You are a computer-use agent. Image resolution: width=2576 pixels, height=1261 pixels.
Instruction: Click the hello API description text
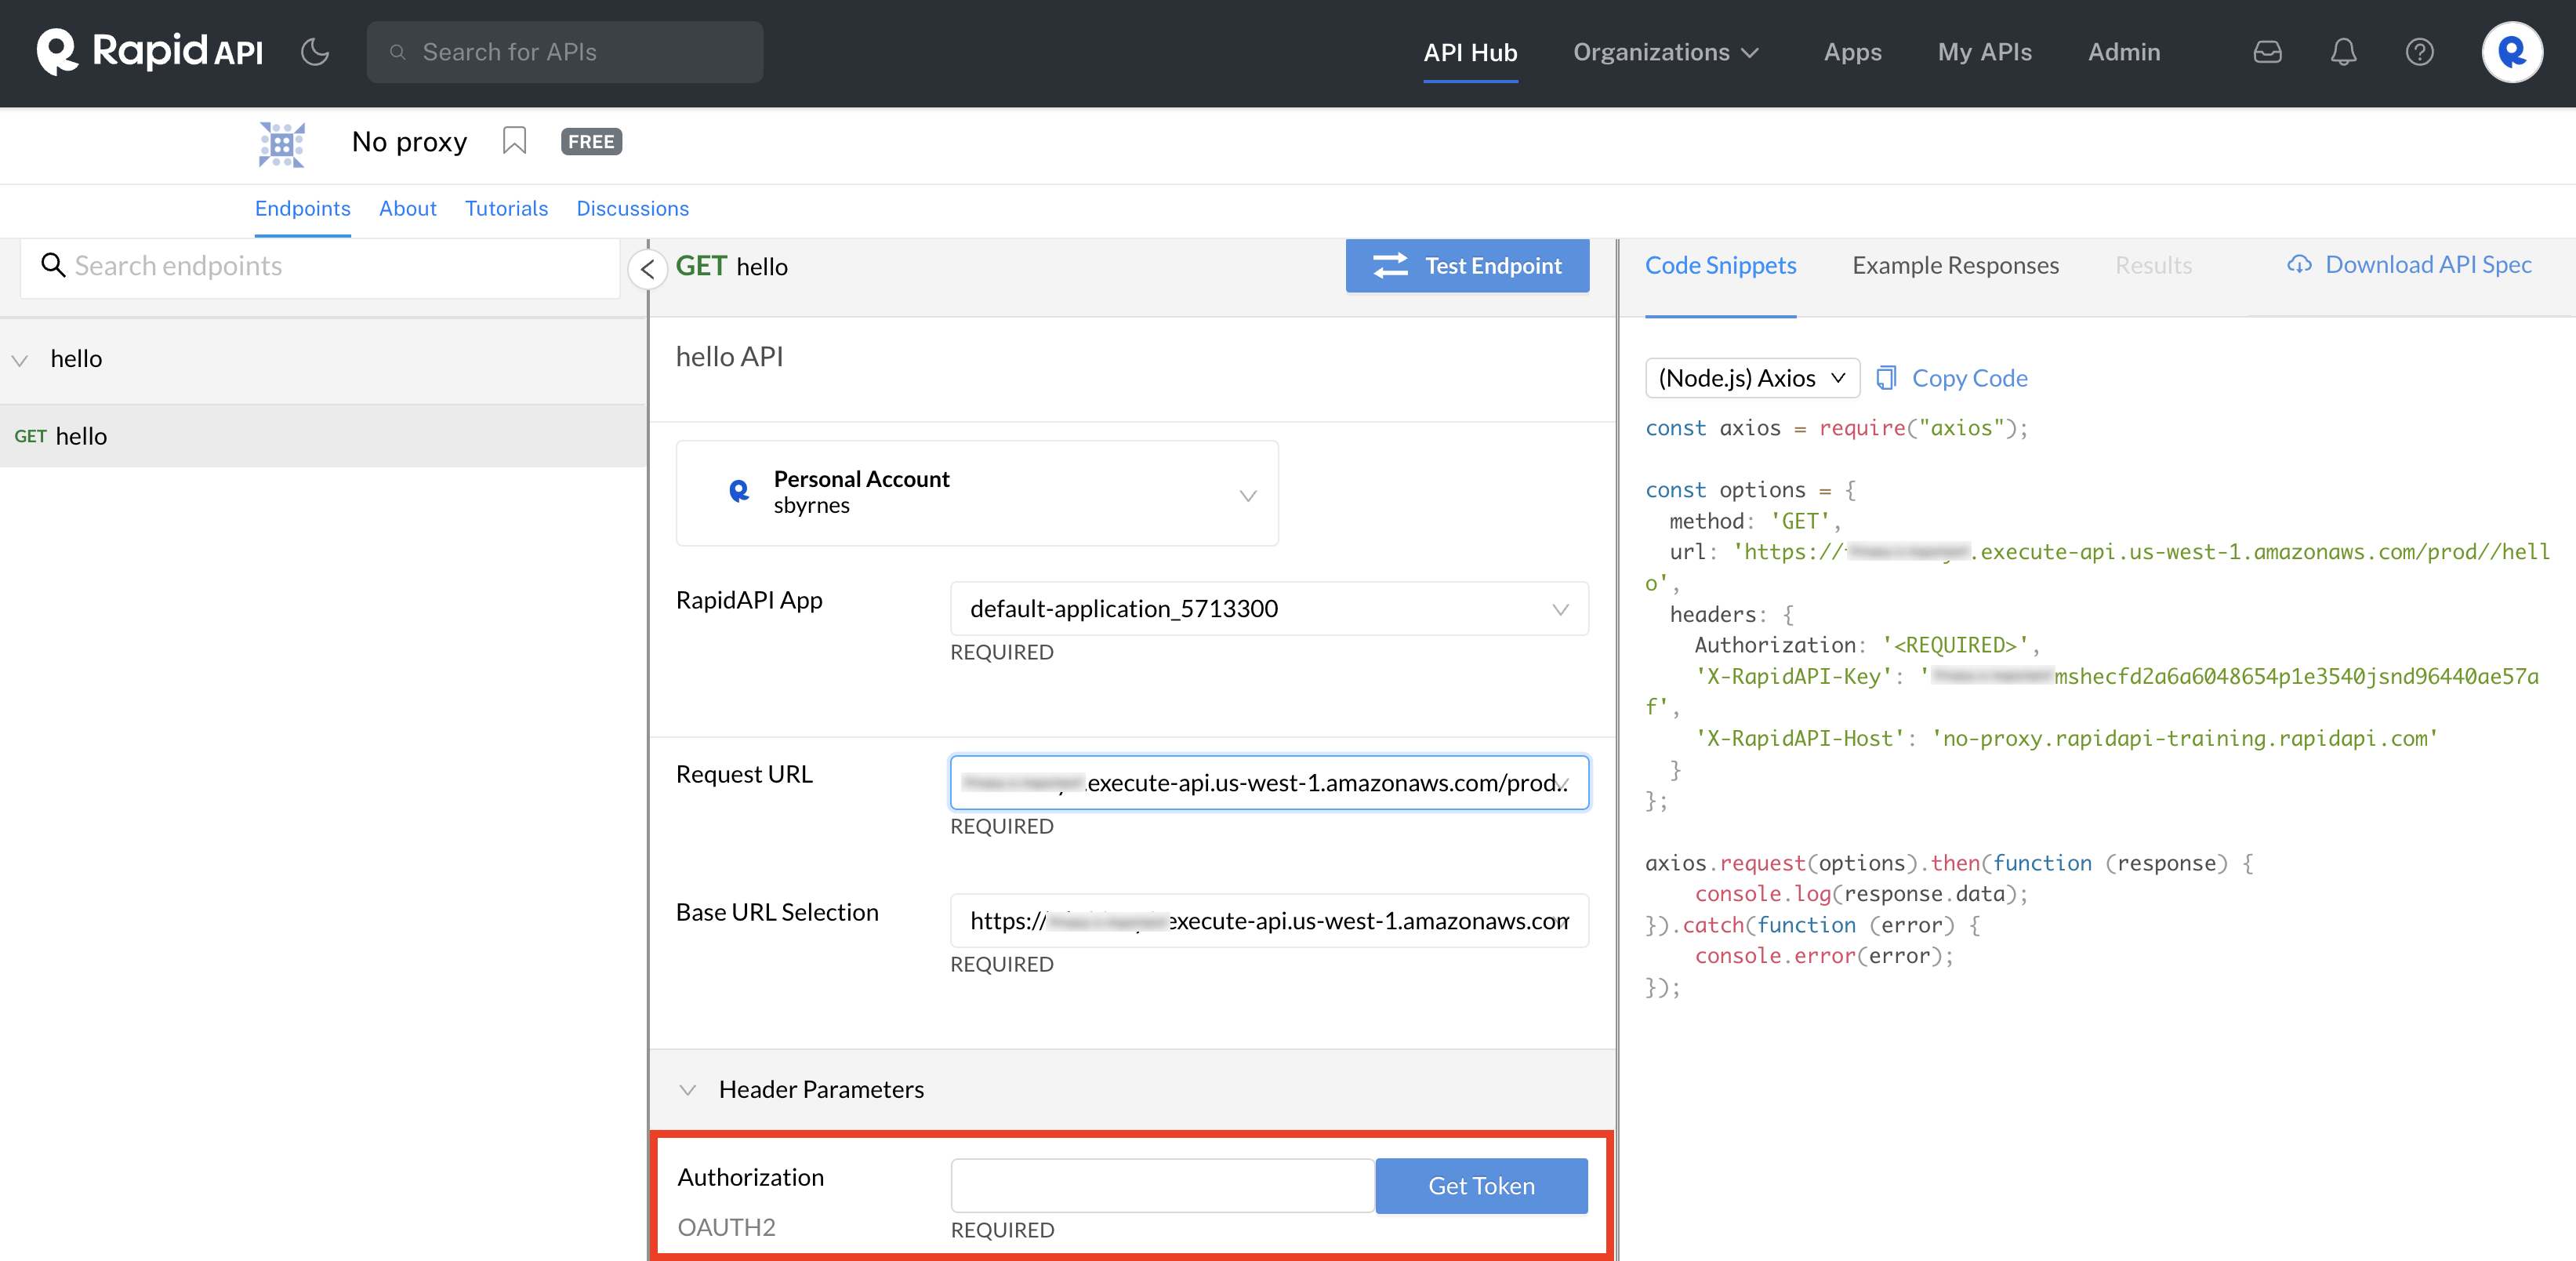[x=729, y=357]
